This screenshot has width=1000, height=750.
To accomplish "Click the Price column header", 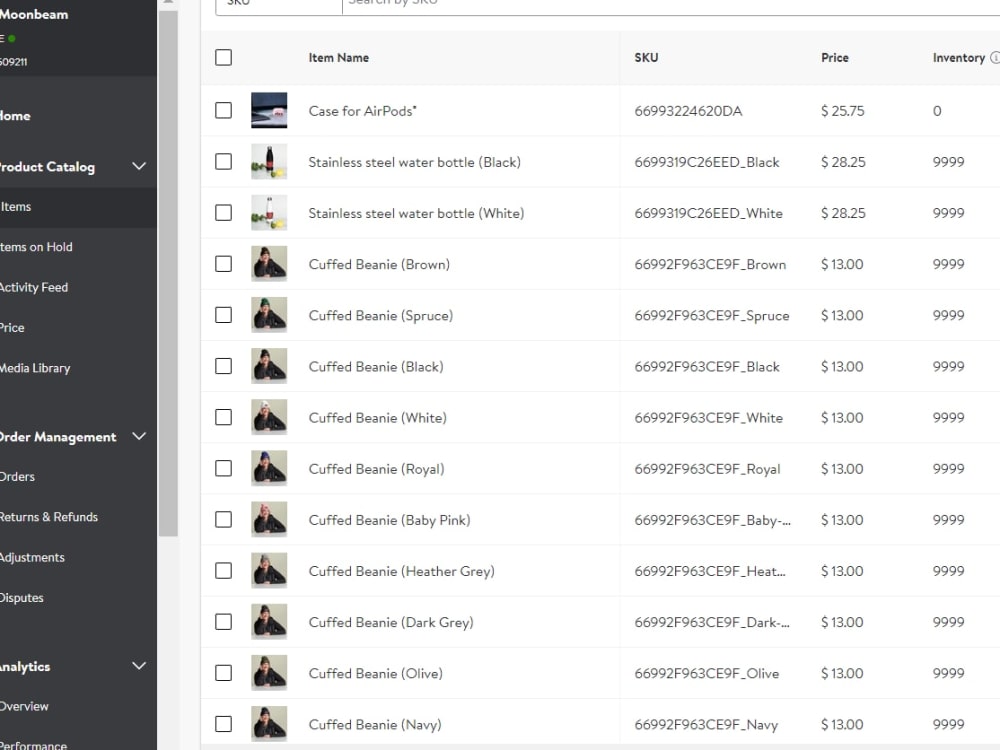I will pos(835,57).
